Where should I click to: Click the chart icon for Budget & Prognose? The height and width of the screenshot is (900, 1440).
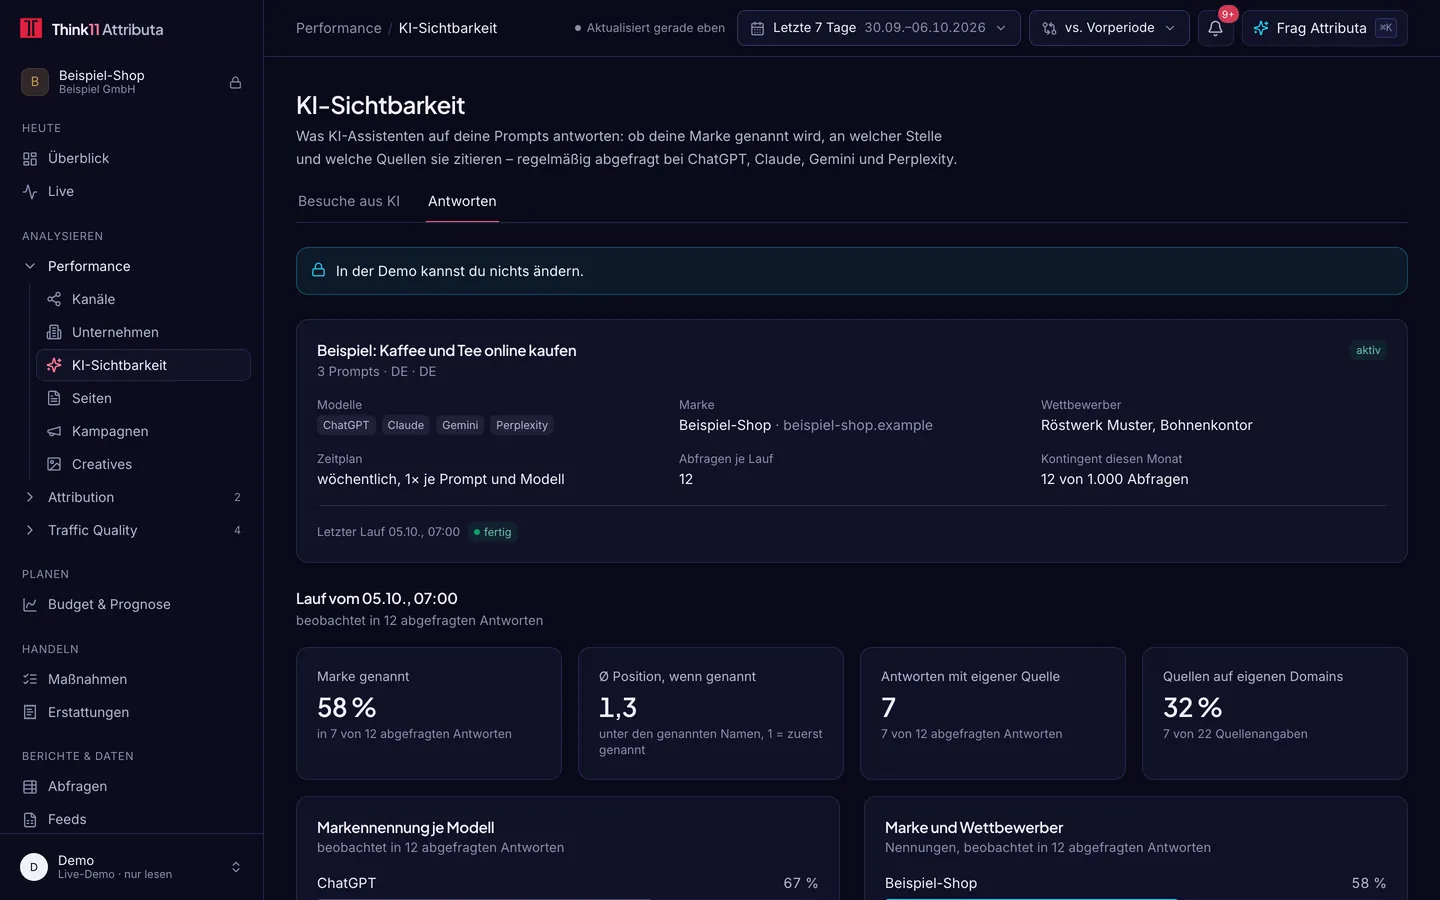point(30,604)
